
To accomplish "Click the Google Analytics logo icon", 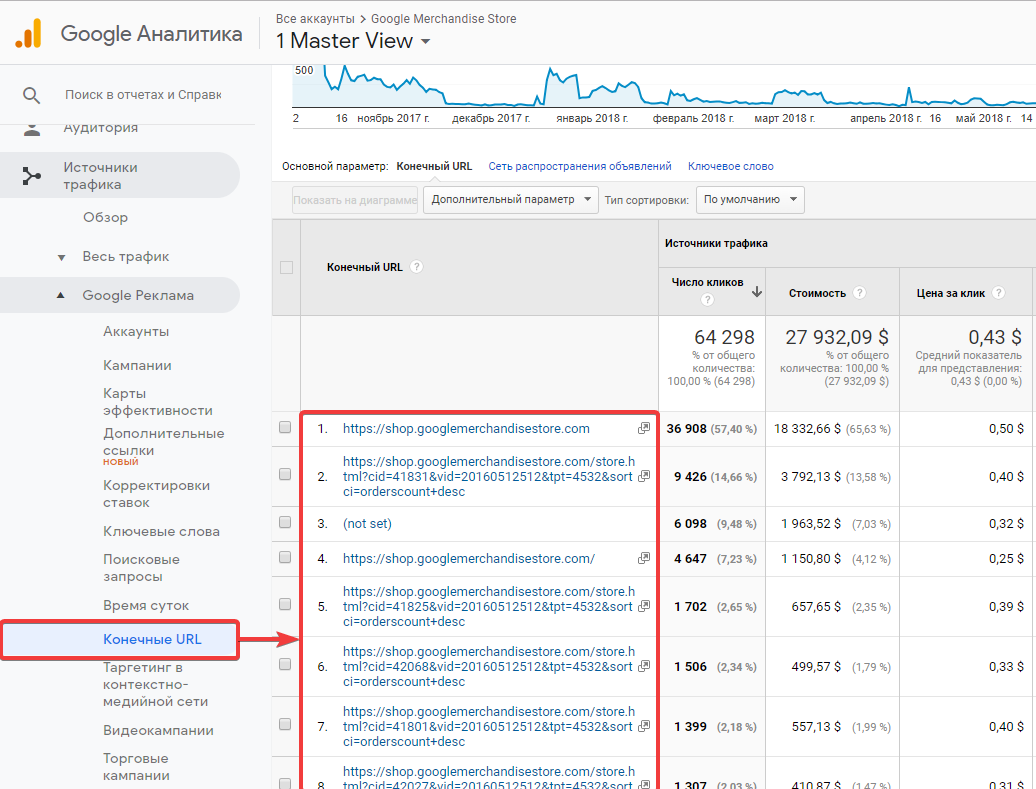I will (28, 33).
